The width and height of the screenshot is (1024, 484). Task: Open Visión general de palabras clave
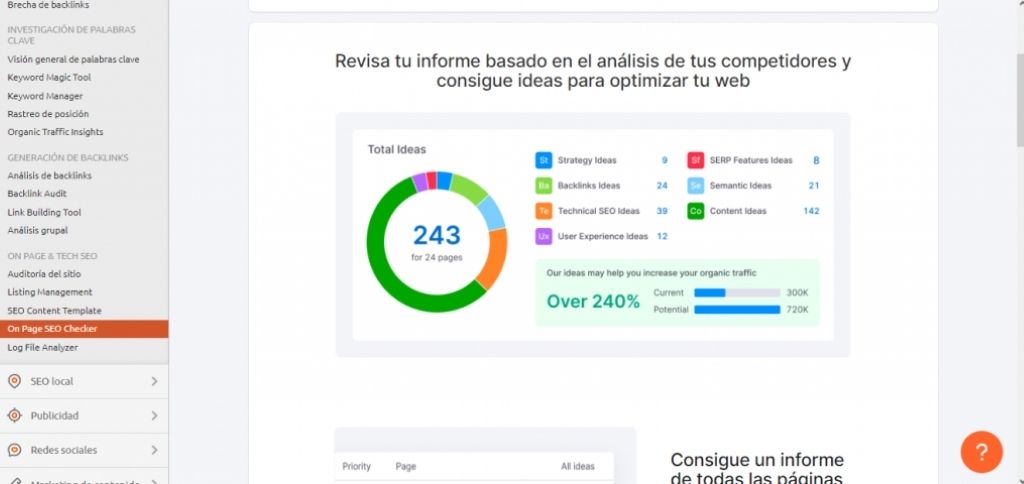coord(73,59)
